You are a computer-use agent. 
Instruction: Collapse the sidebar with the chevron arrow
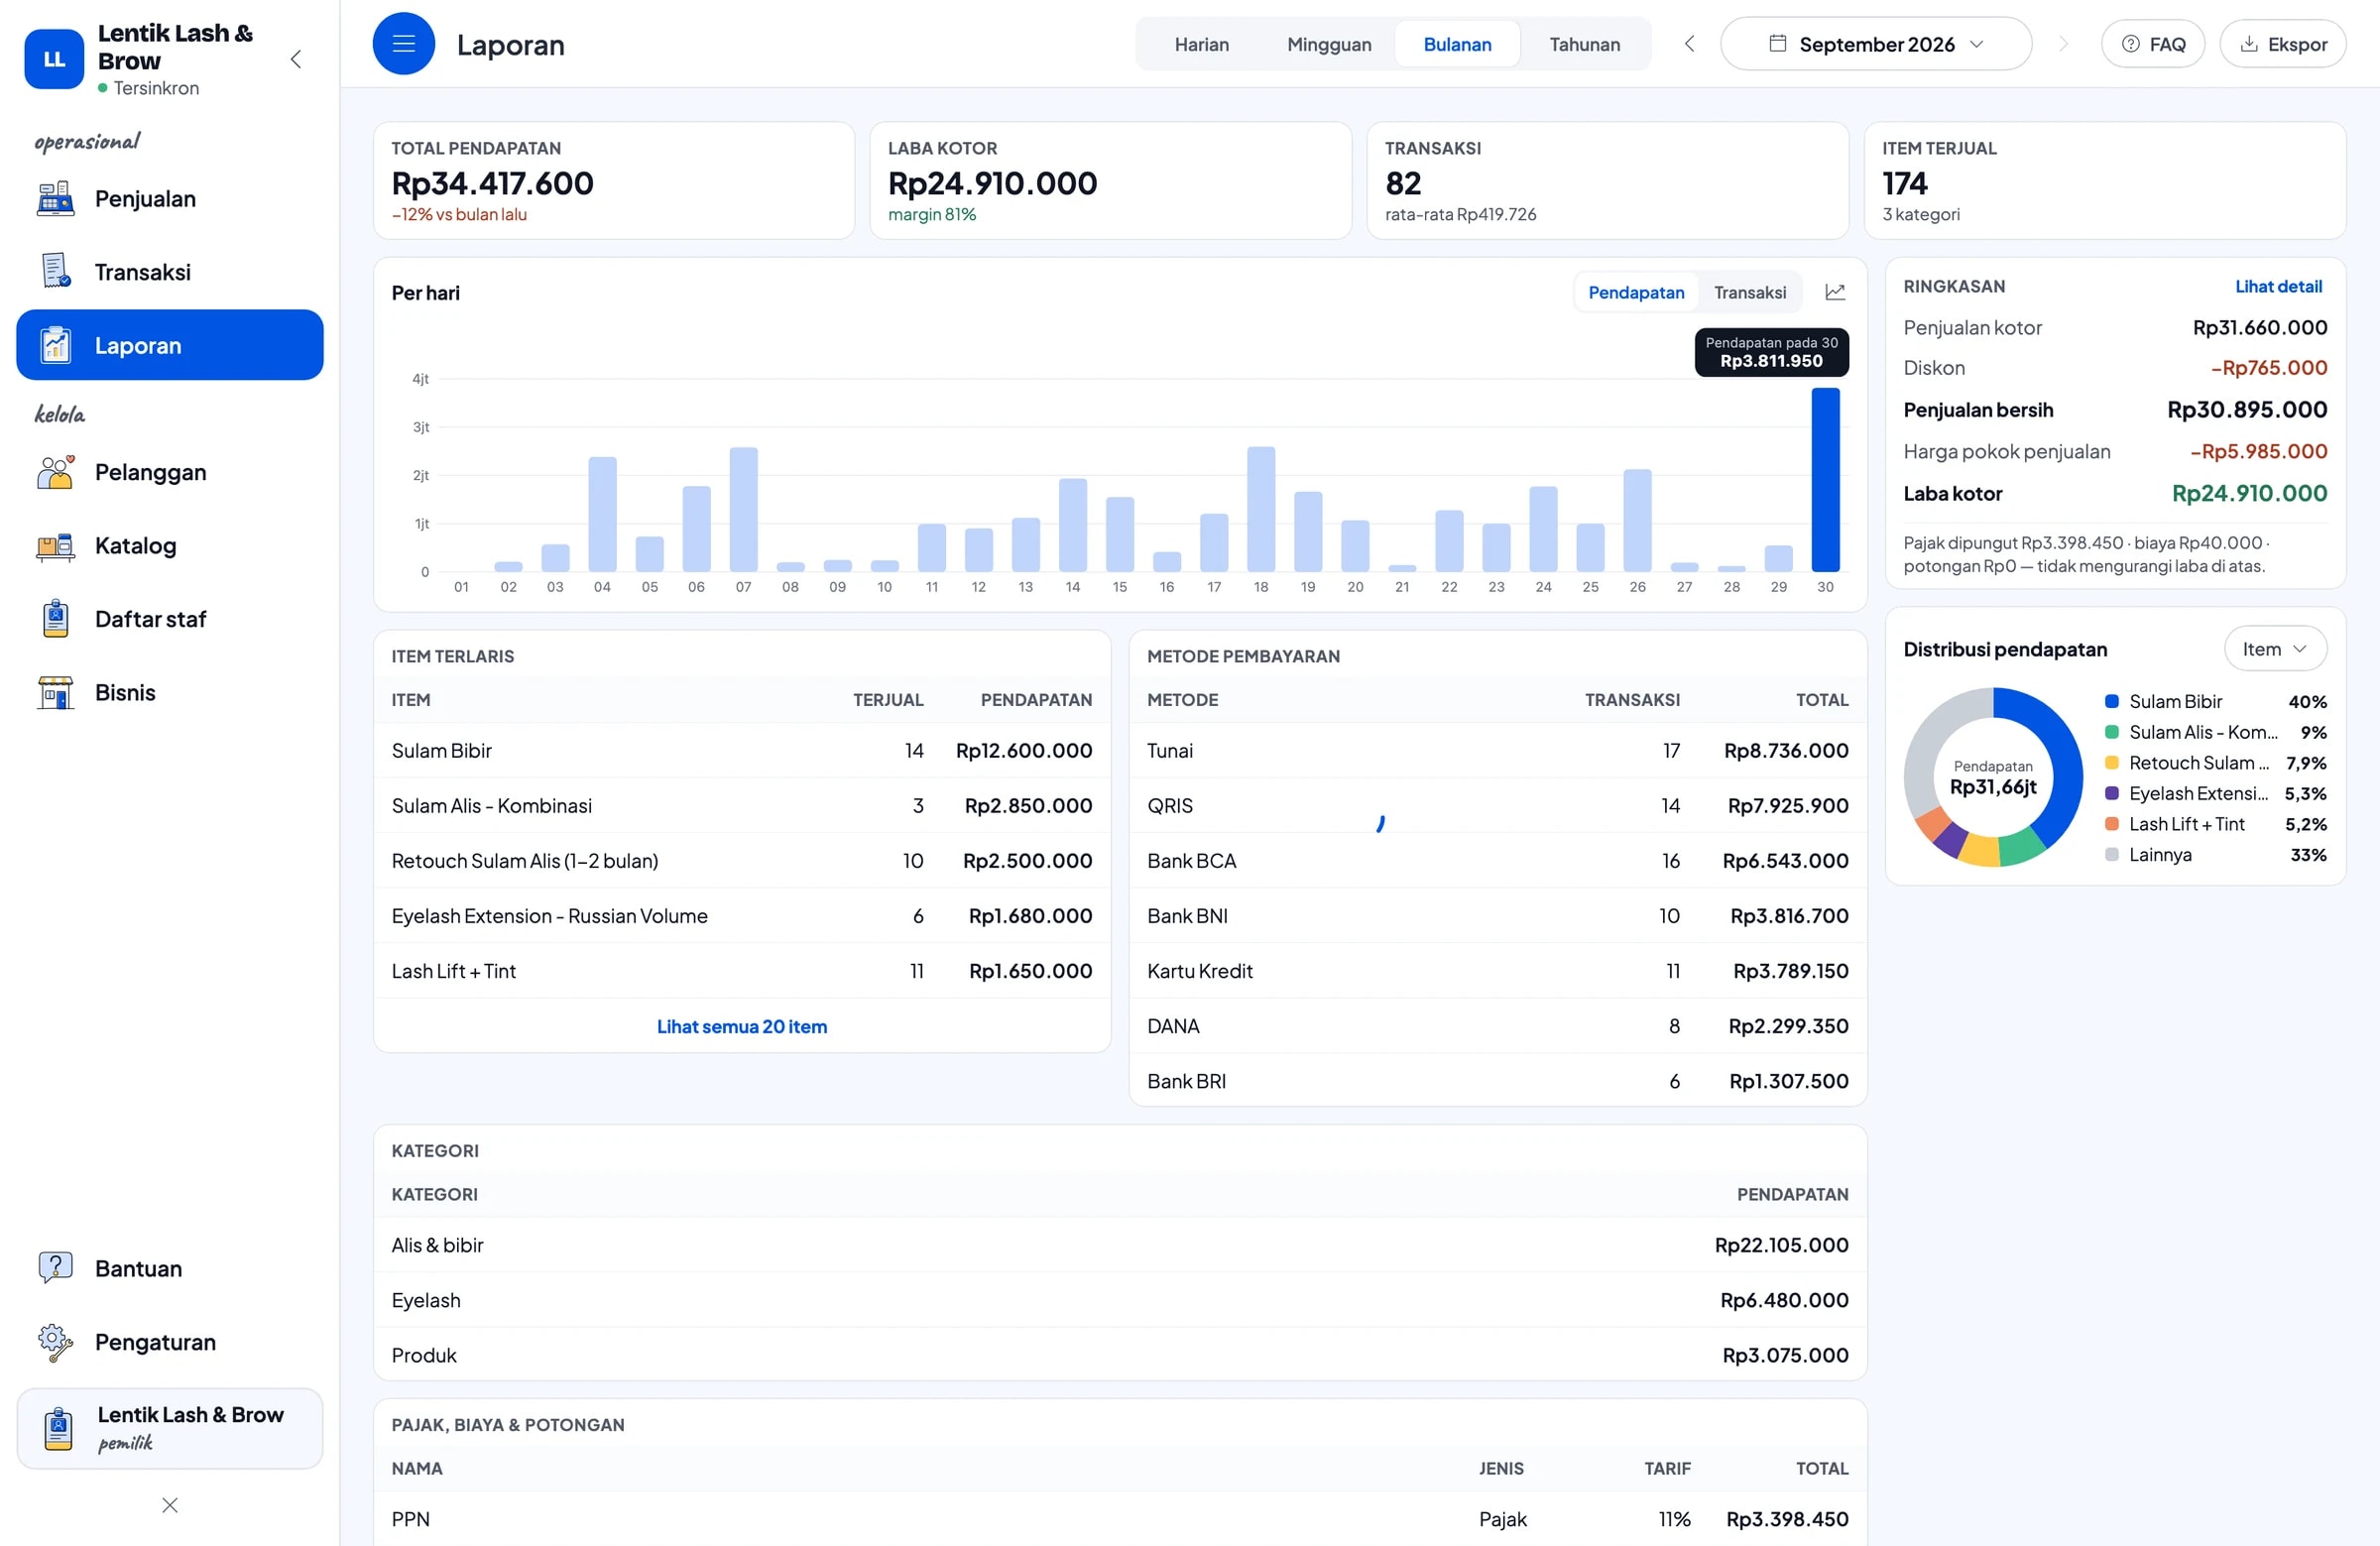click(296, 59)
